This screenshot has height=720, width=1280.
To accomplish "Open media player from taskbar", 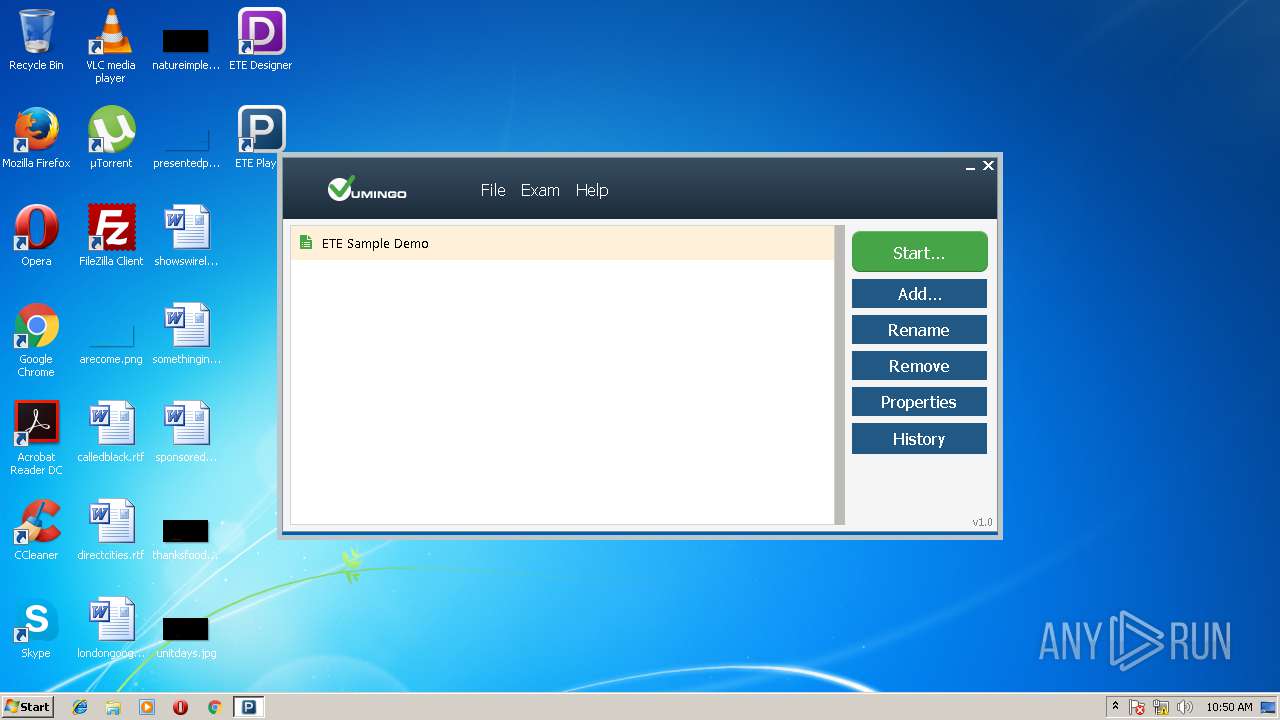I will pyautogui.click(x=147, y=707).
